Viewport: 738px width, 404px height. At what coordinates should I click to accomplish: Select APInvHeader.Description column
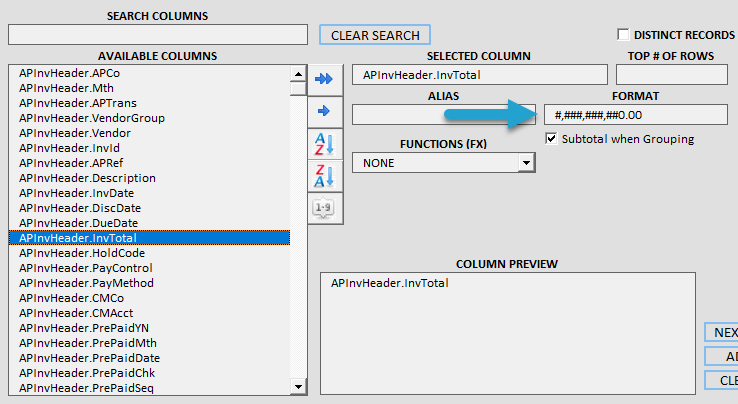point(150,178)
